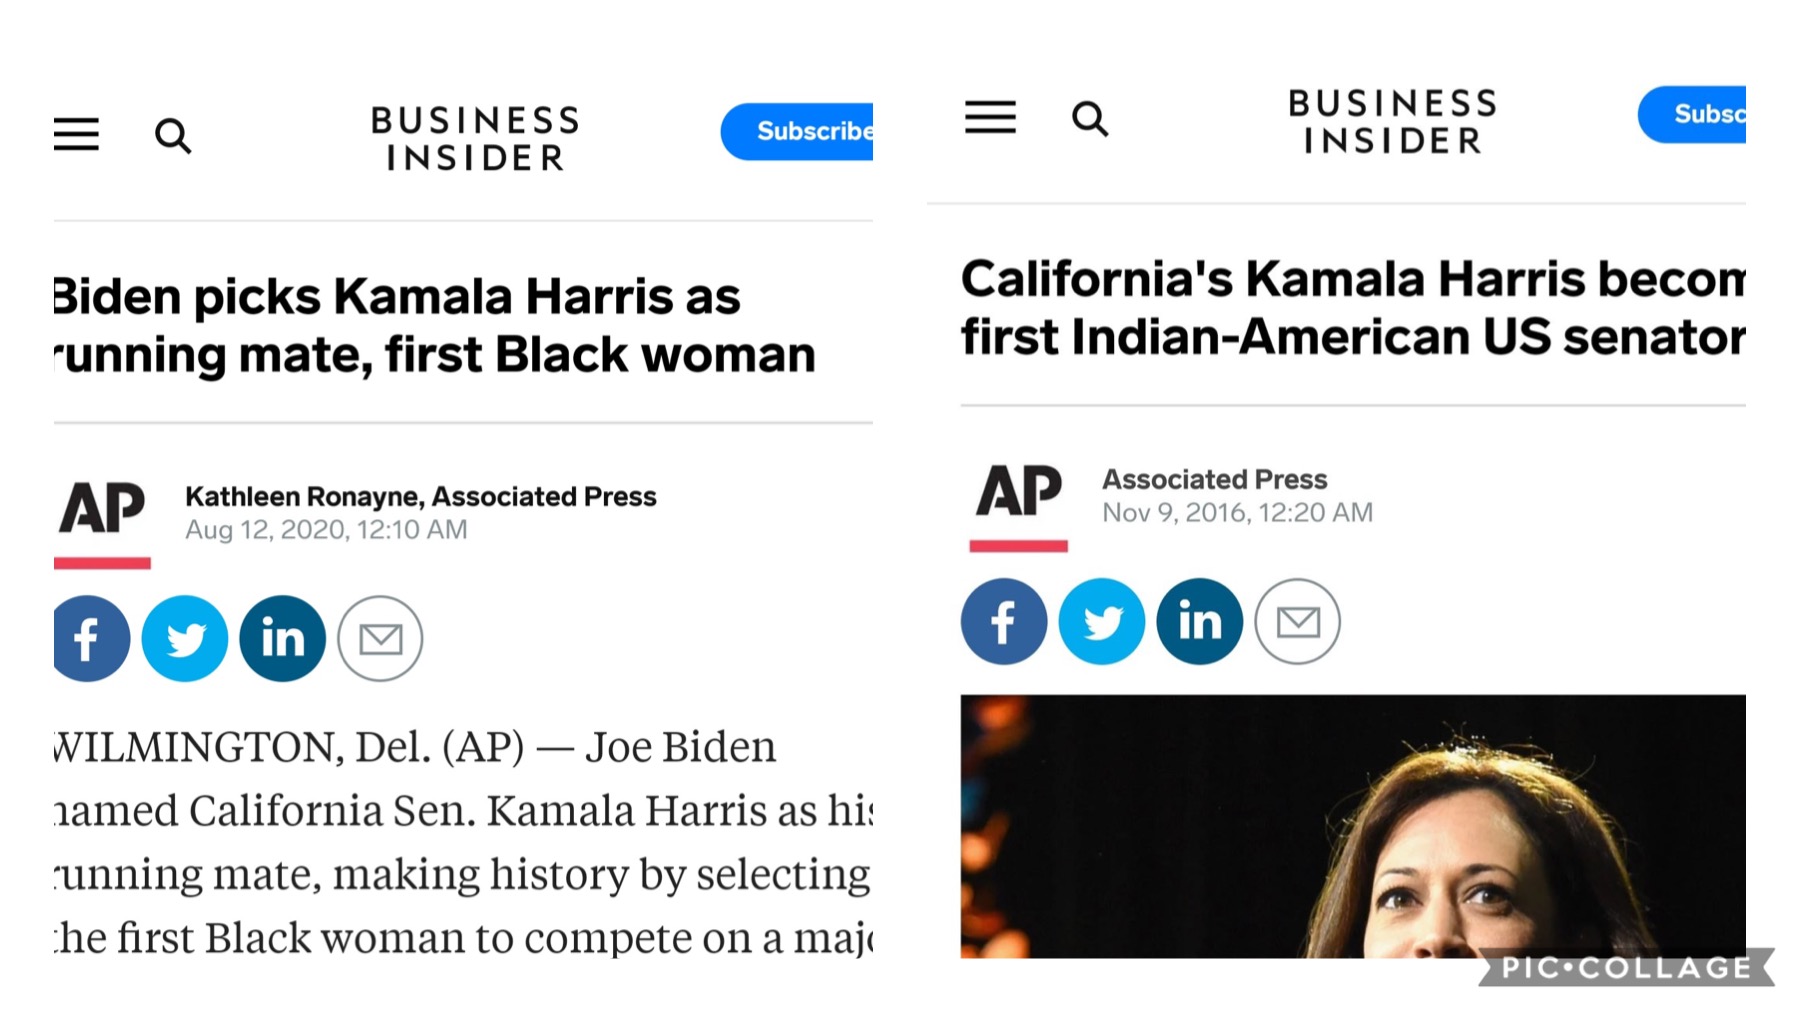The width and height of the screenshot is (1800, 1012).
Task: Click the search icon above the Biden article
Action: pyautogui.click(x=173, y=135)
